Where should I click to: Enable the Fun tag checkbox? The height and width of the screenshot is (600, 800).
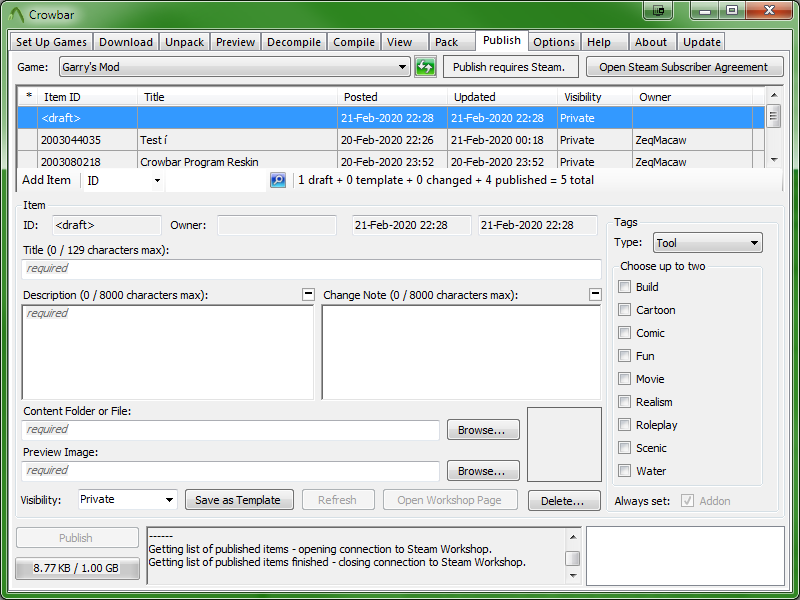(624, 356)
